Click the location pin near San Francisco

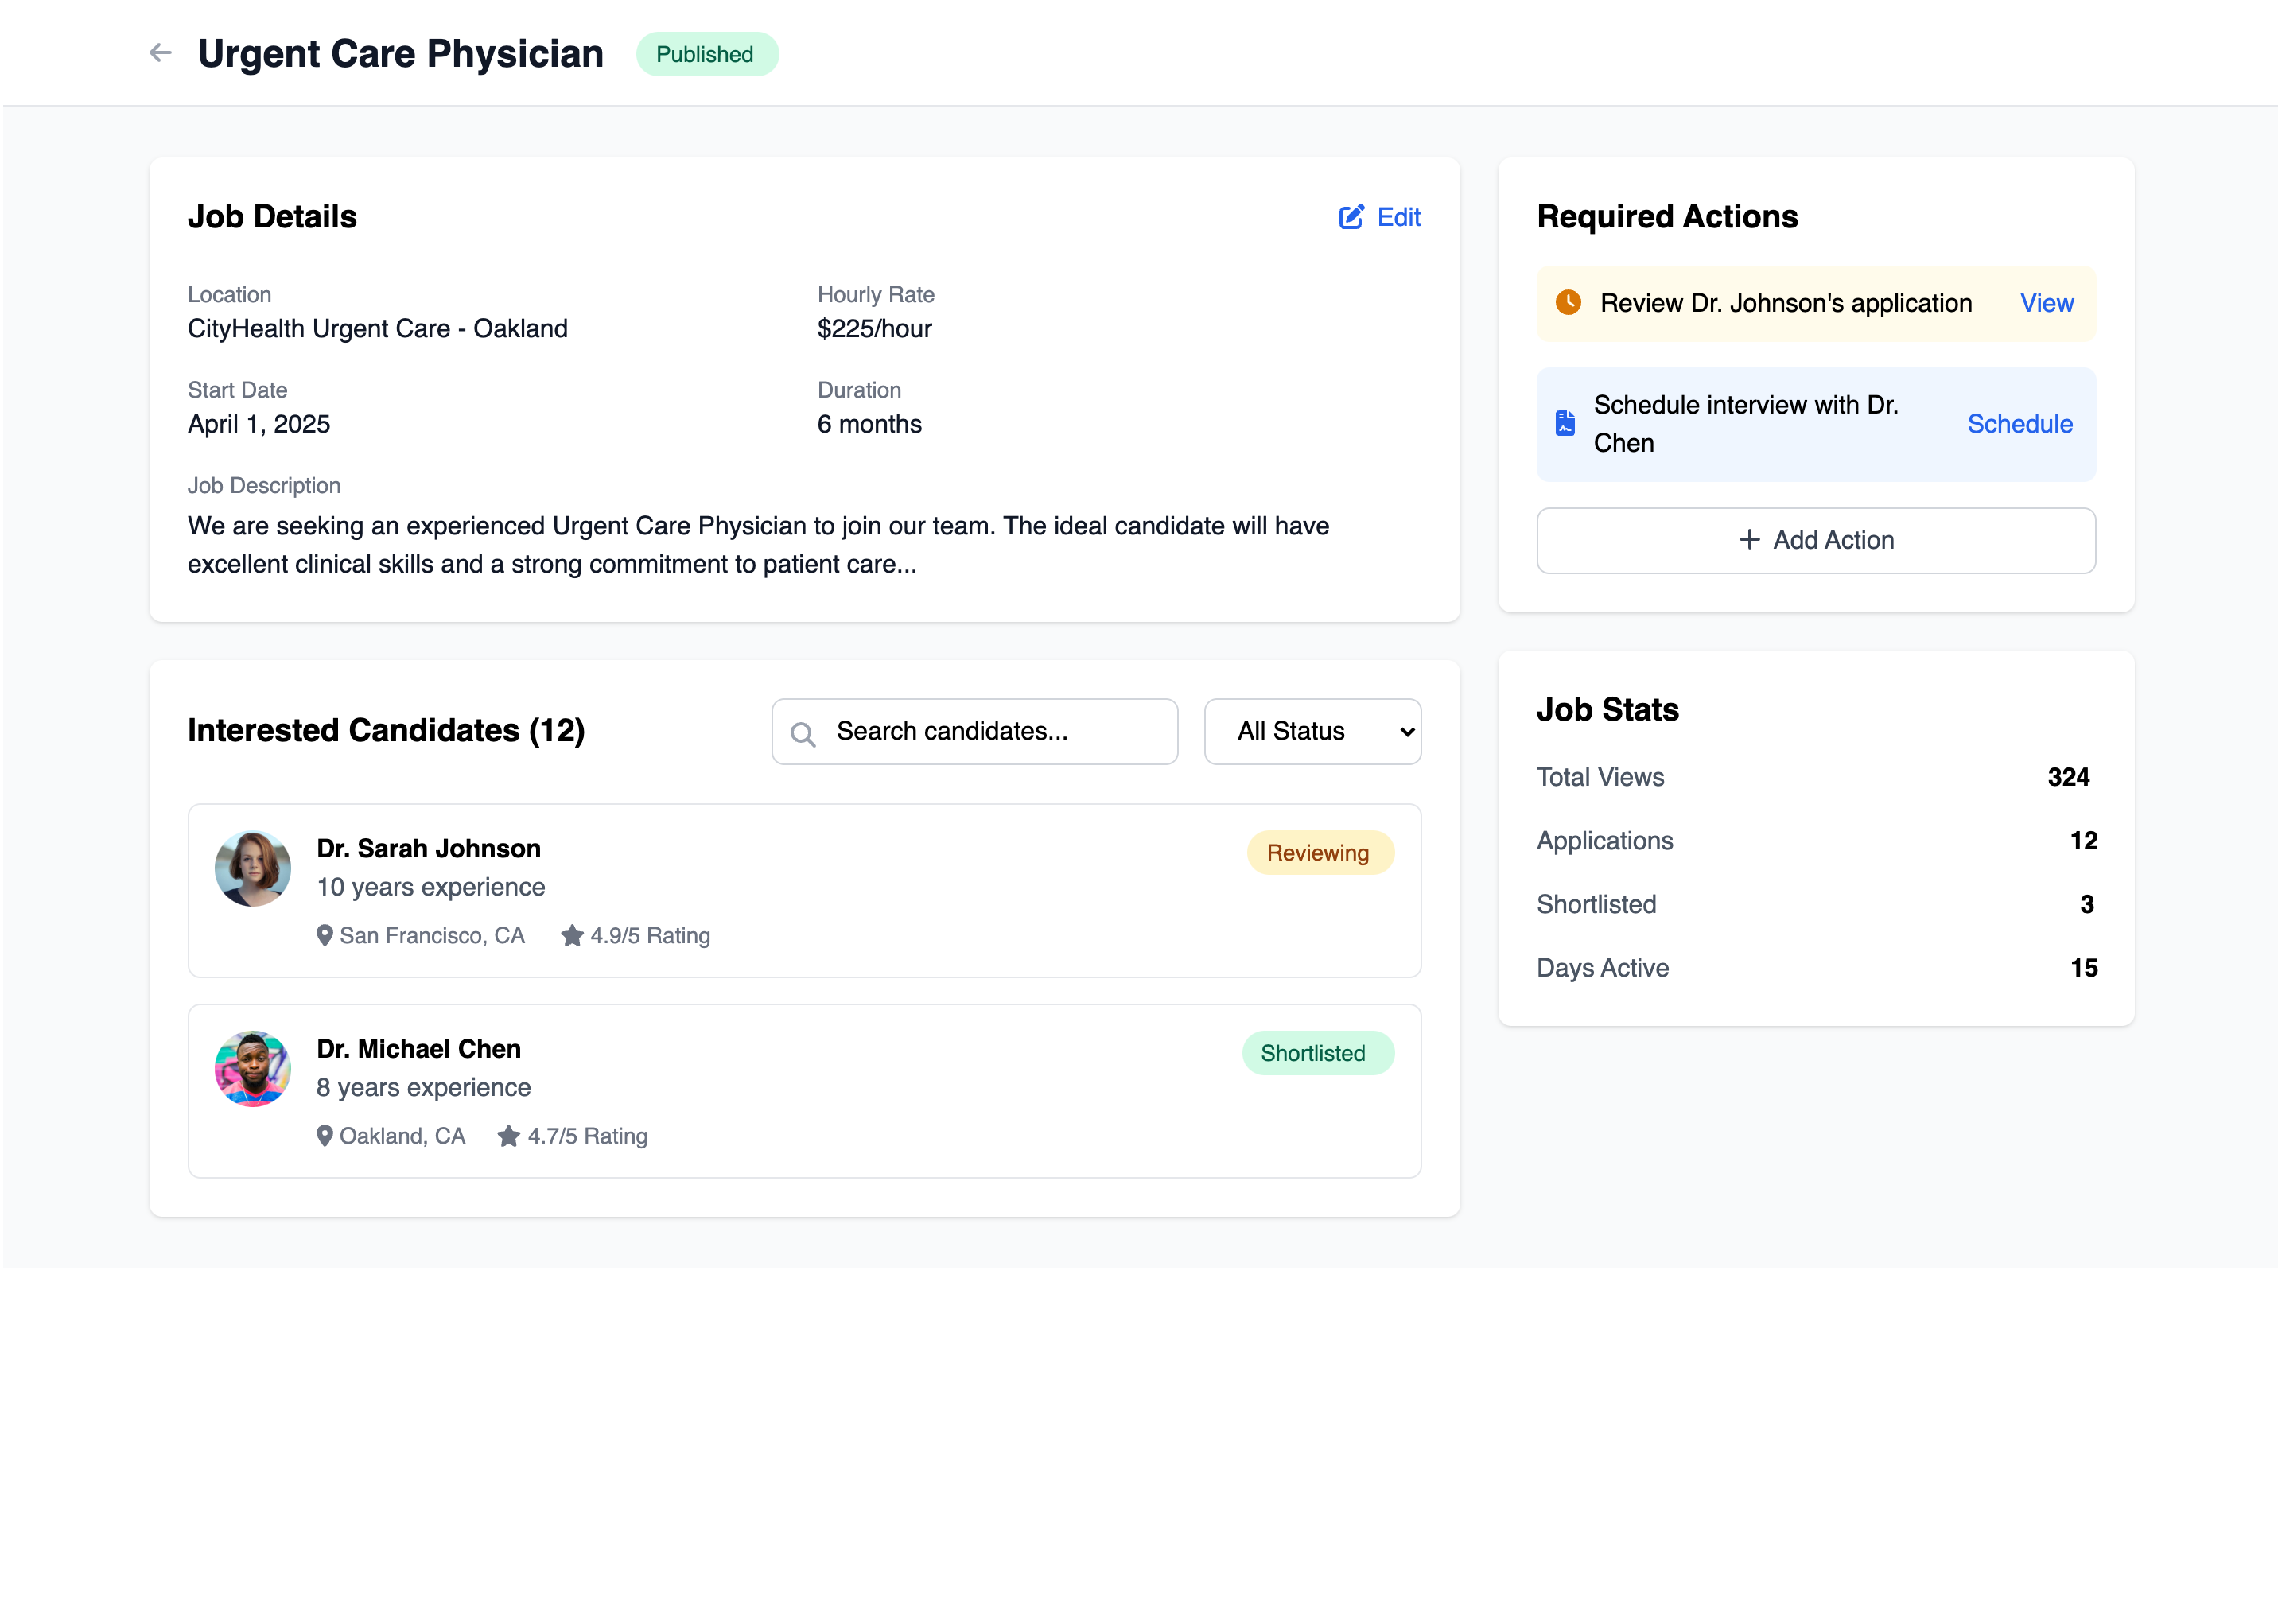click(324, 935)
